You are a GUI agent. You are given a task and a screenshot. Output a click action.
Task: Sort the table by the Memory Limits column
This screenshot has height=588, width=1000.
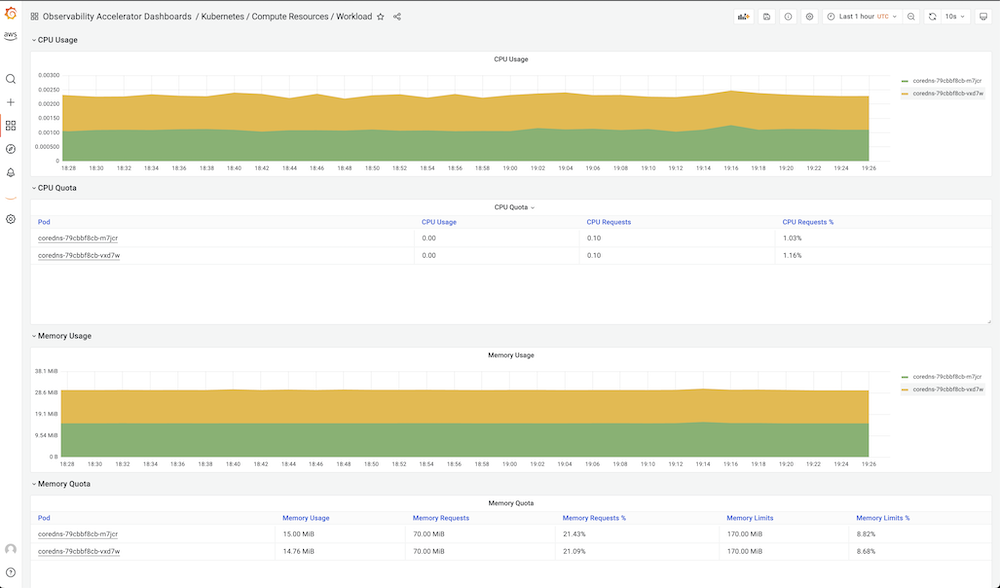pyautogui.click(x=750, y=518)
